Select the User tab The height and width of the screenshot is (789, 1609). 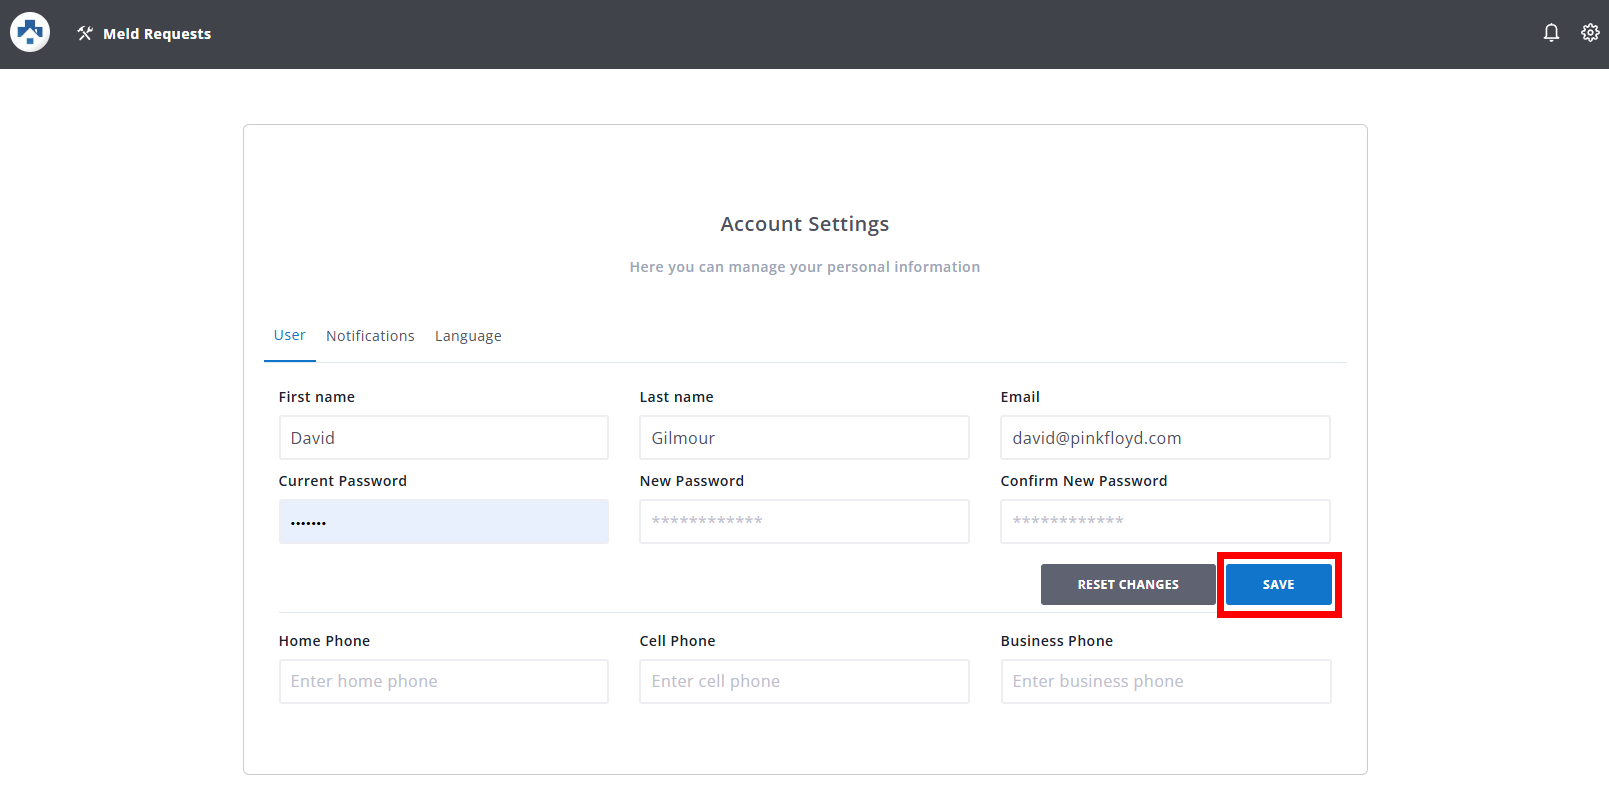pos(289,335)
